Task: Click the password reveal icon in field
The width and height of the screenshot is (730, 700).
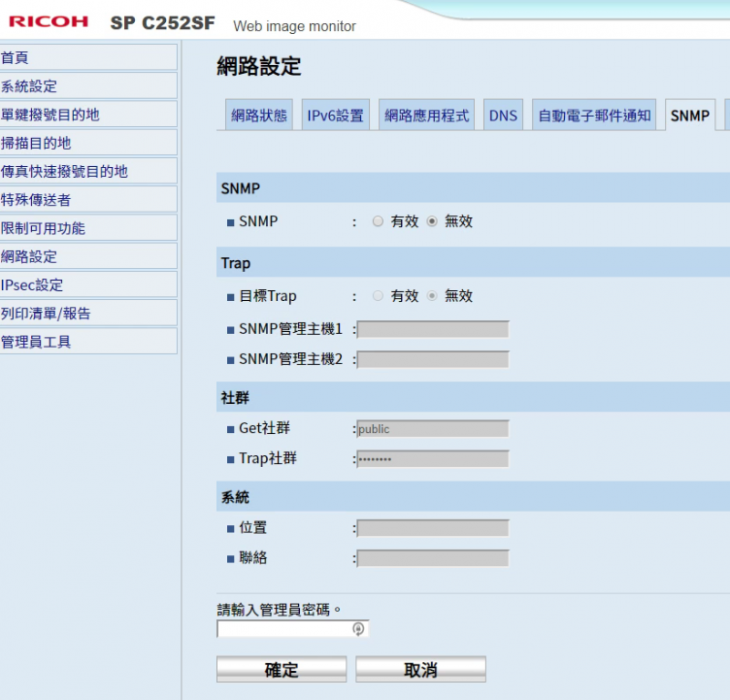Action: point(358,629)
